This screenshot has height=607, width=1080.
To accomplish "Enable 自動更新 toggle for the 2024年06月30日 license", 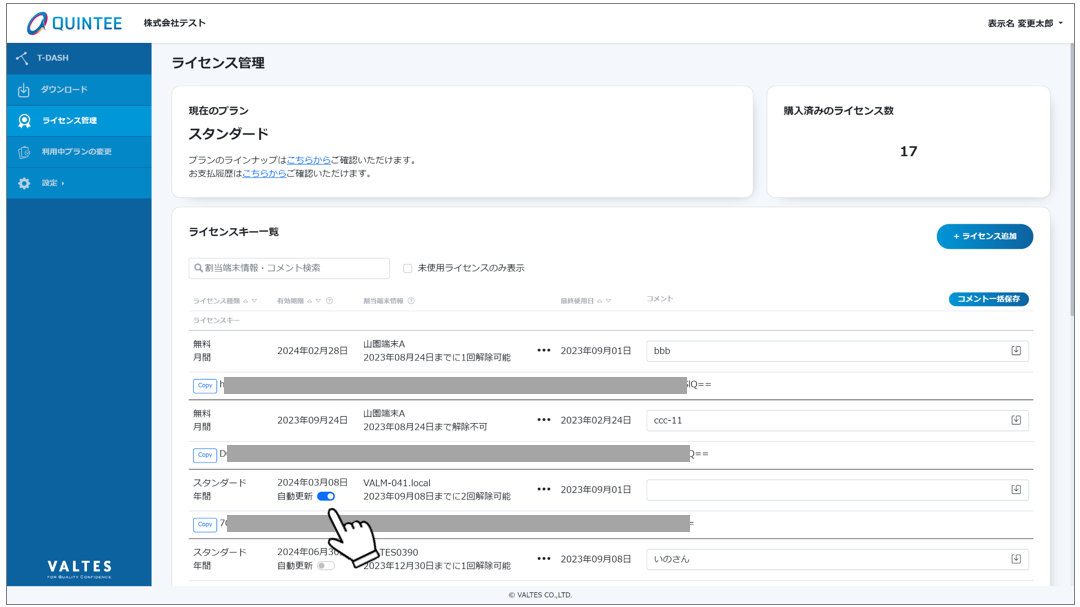I will [326, 566].
